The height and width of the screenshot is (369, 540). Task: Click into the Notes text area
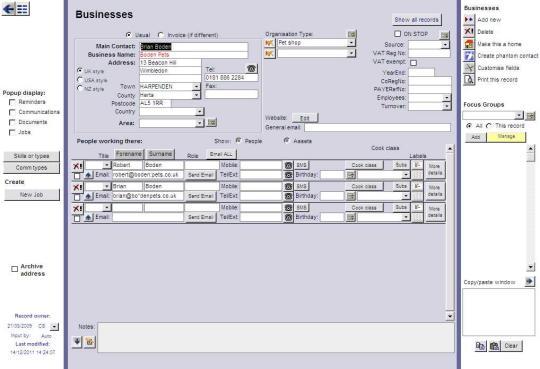(x=276, y=338)
